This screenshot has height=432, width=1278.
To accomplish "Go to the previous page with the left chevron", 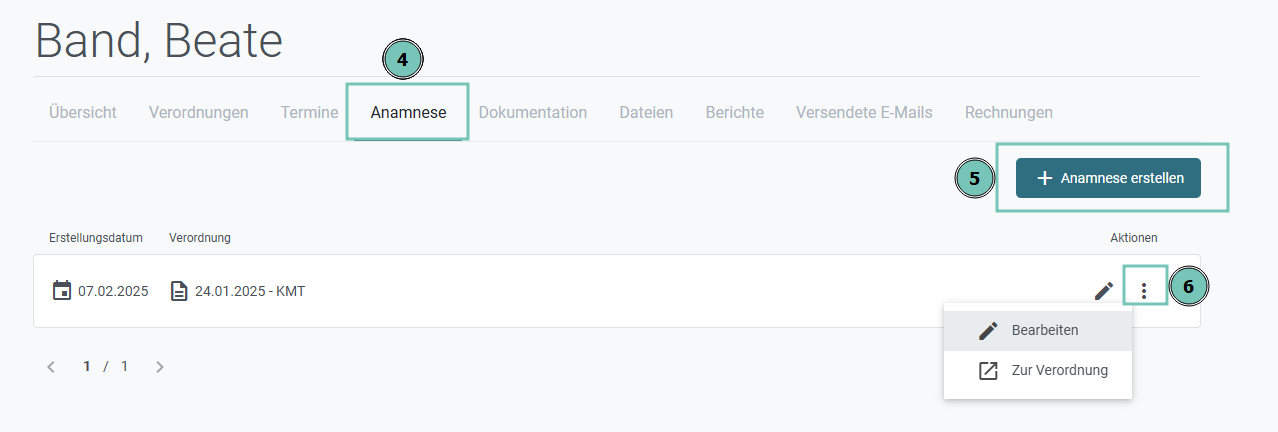I will click(x=51, y=367).
